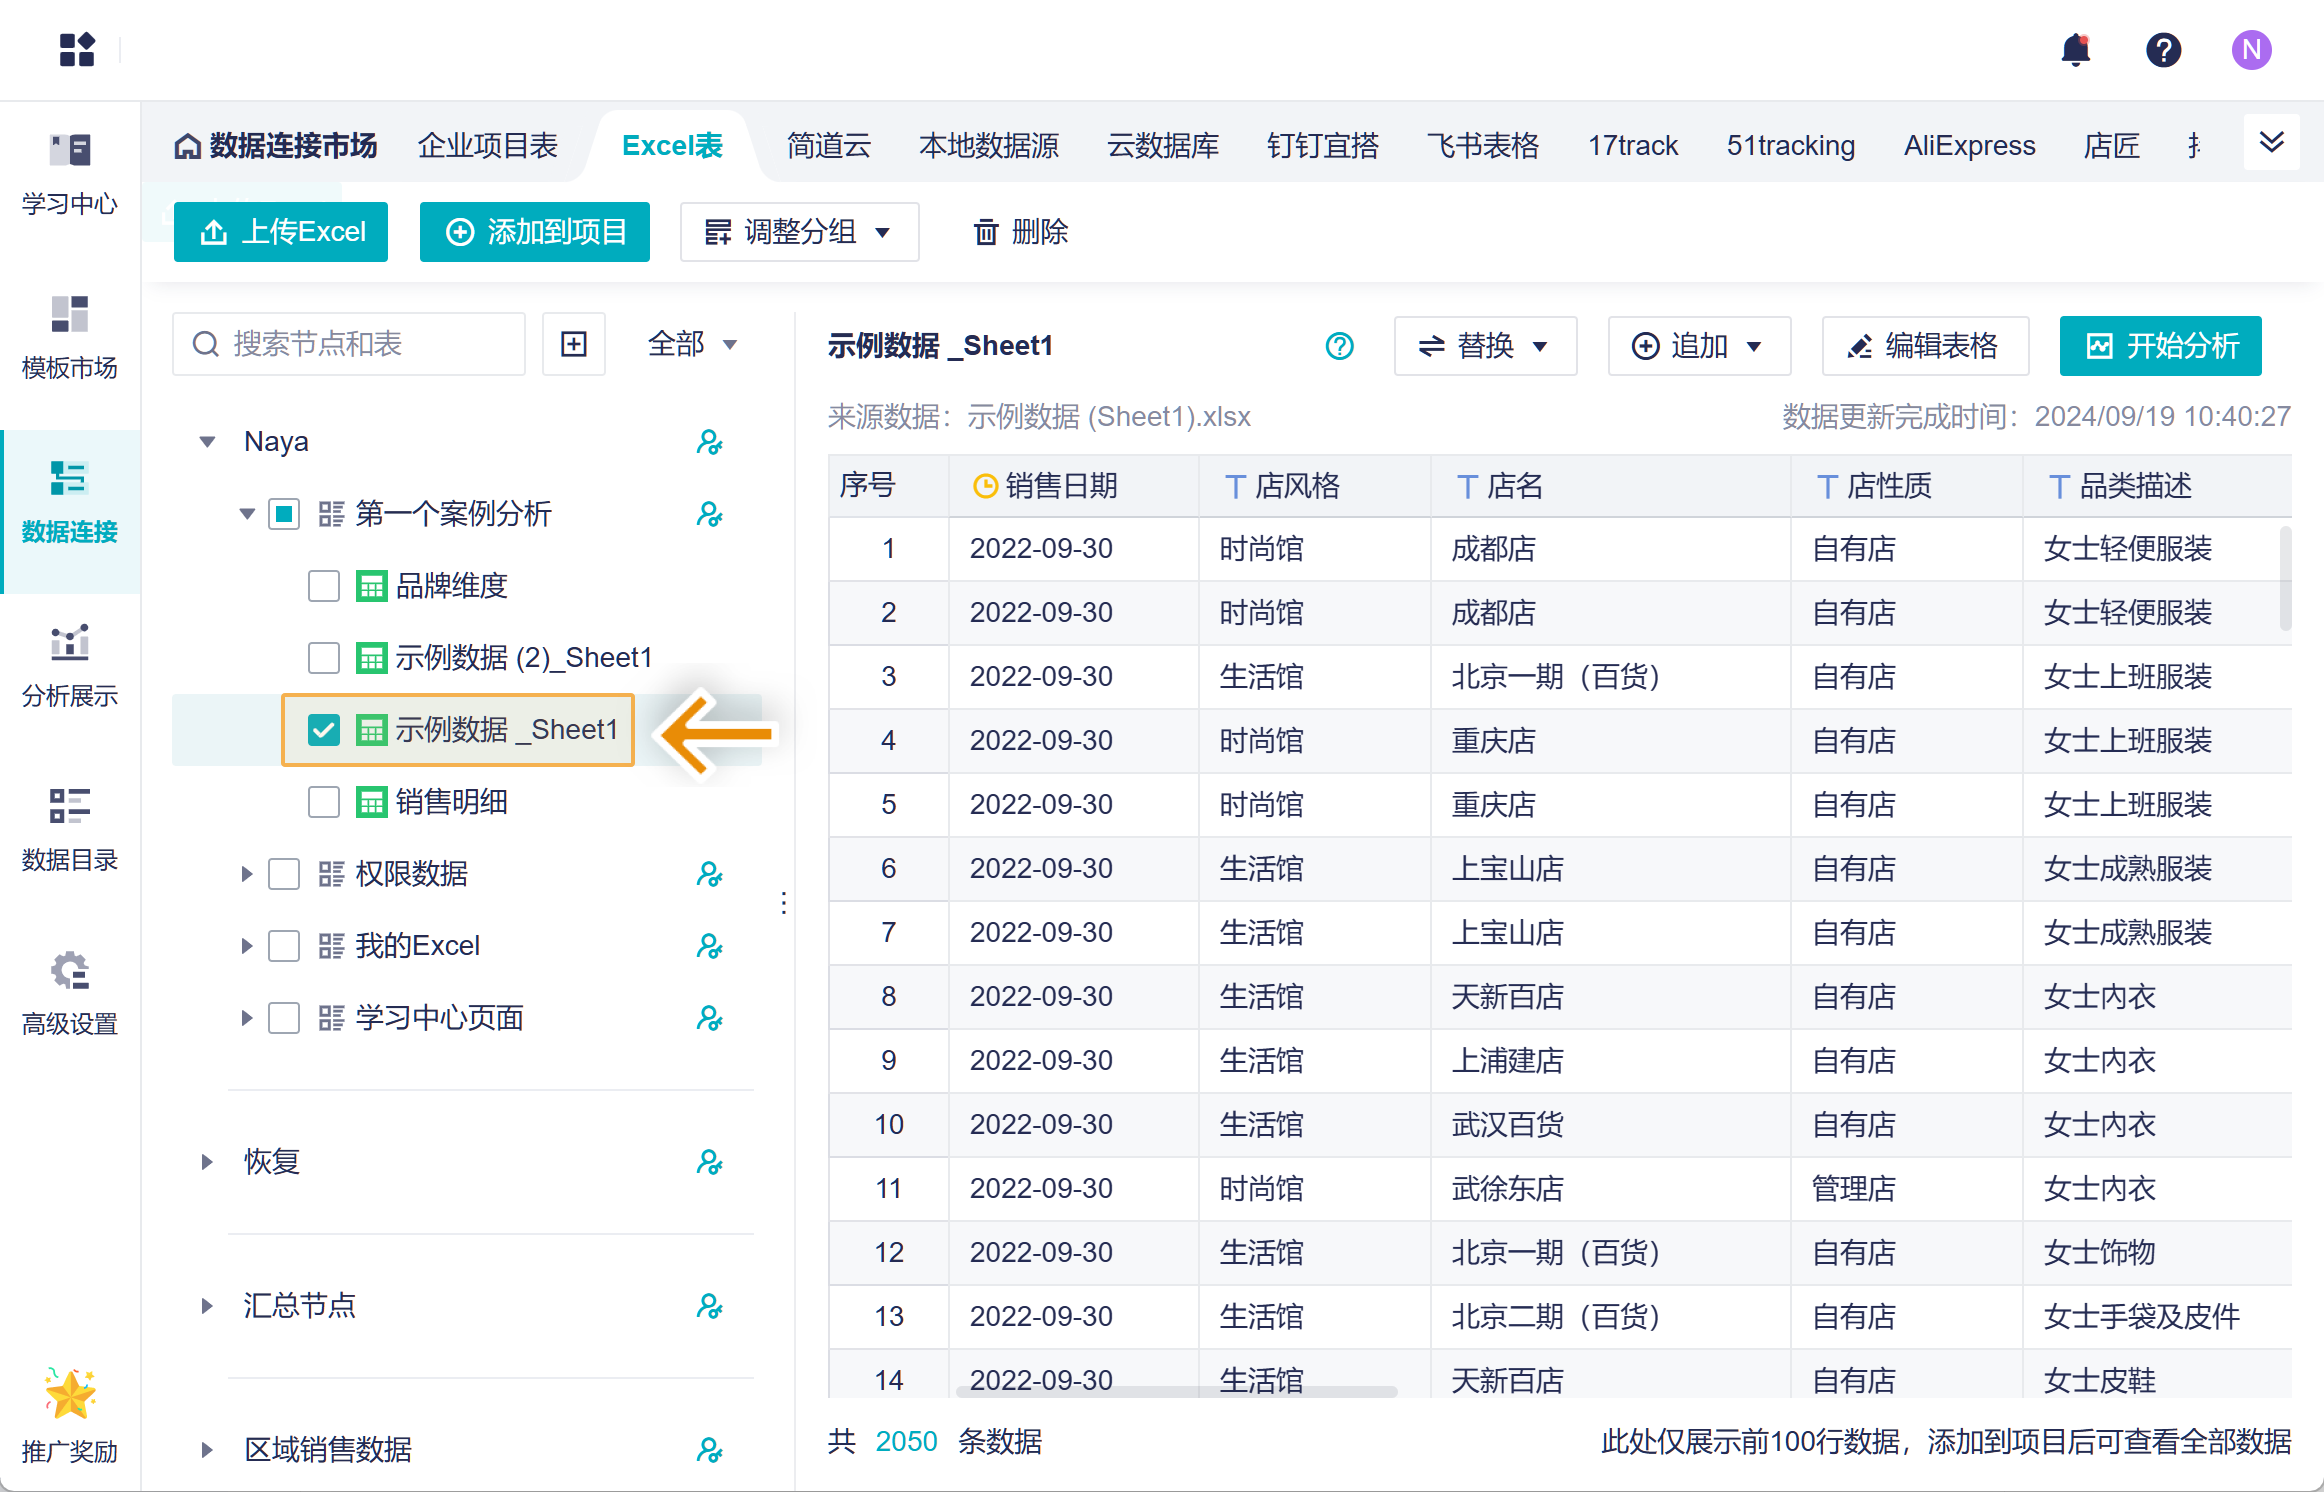Switch to 飞书表格 tab
Viewport: 2324px width, 1492px height.
coord(1484,146)
